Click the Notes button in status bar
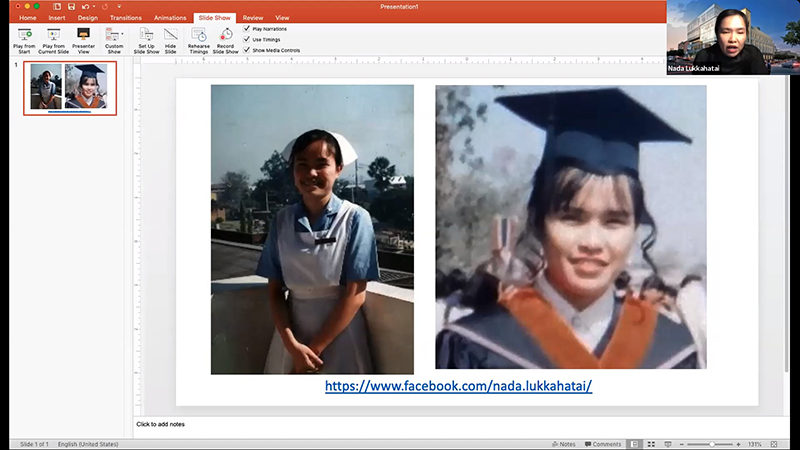The width and height of the screenshot is (800, 450). (x=563, y=444)
